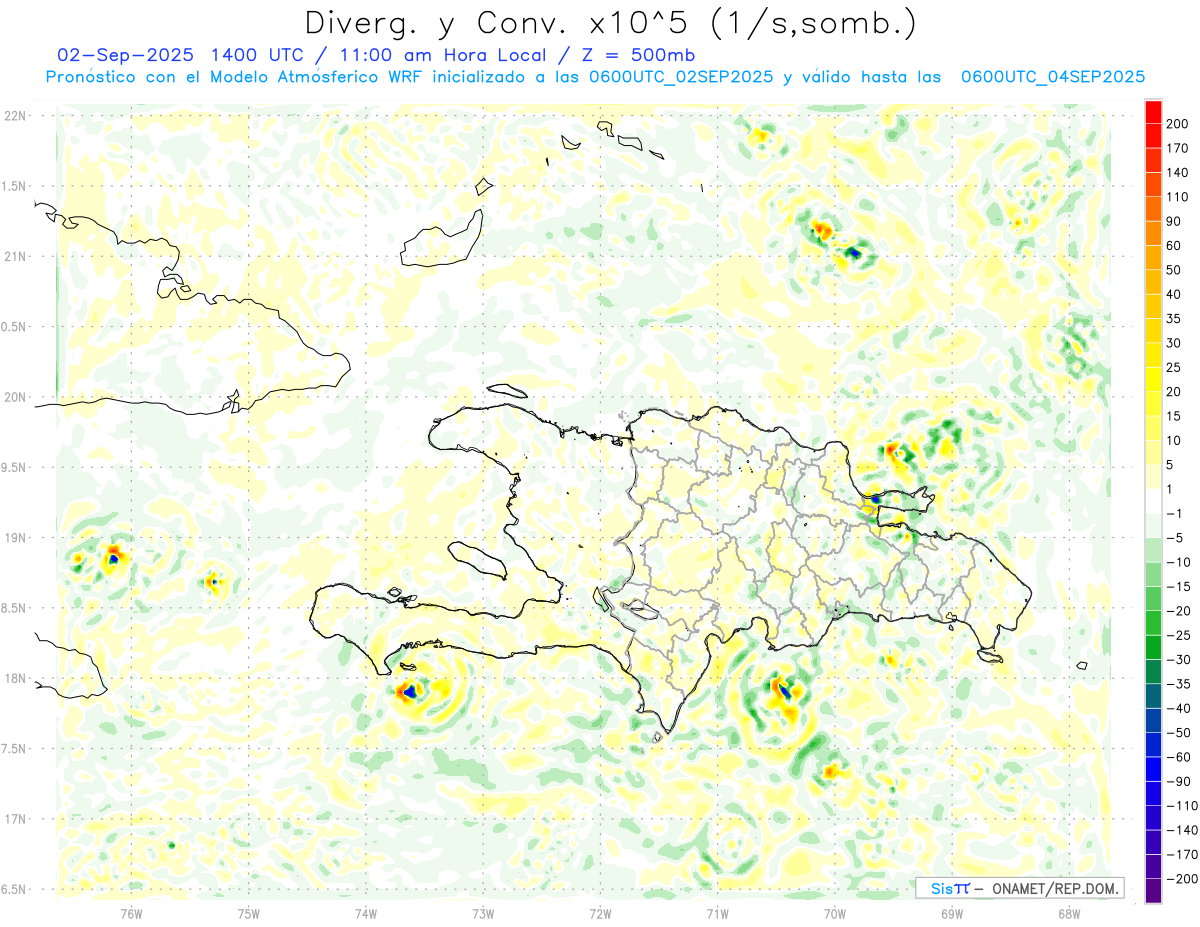Viewport: 1200px width, 927px height.
Task: Click the '-1' colorbar value
Action: (x=1176, y=514)
